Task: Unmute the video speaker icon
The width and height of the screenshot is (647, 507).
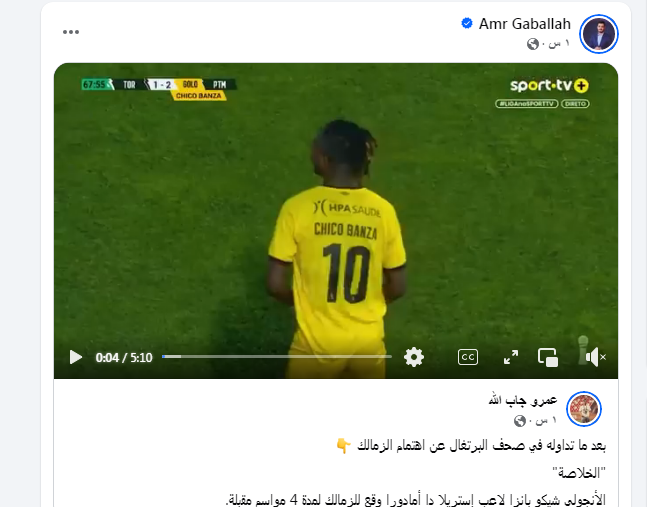Action: click(x=595, y=357)
